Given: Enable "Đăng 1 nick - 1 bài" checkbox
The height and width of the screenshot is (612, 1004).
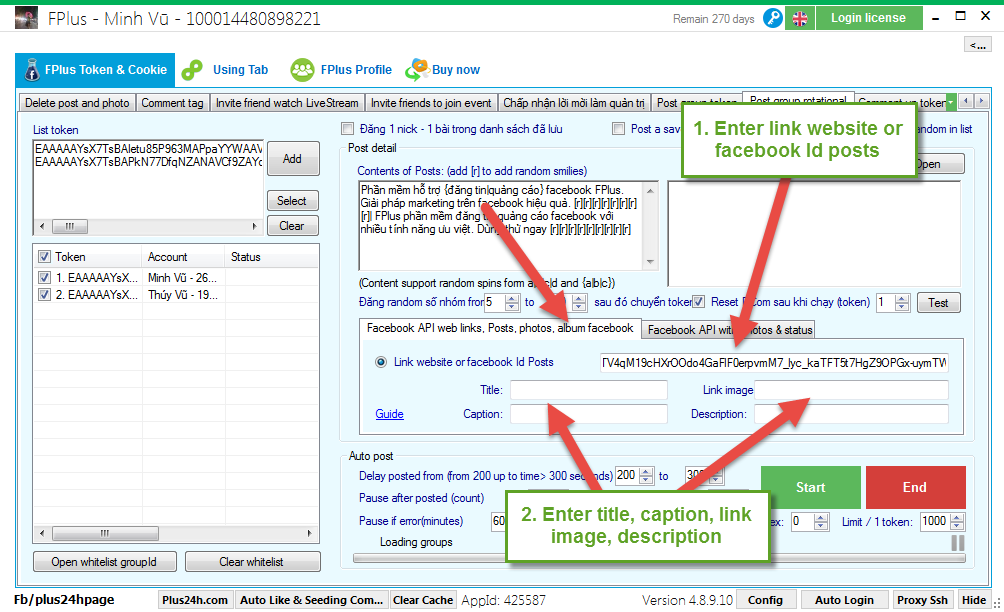Looking at the screenshot, I should 348,129.
